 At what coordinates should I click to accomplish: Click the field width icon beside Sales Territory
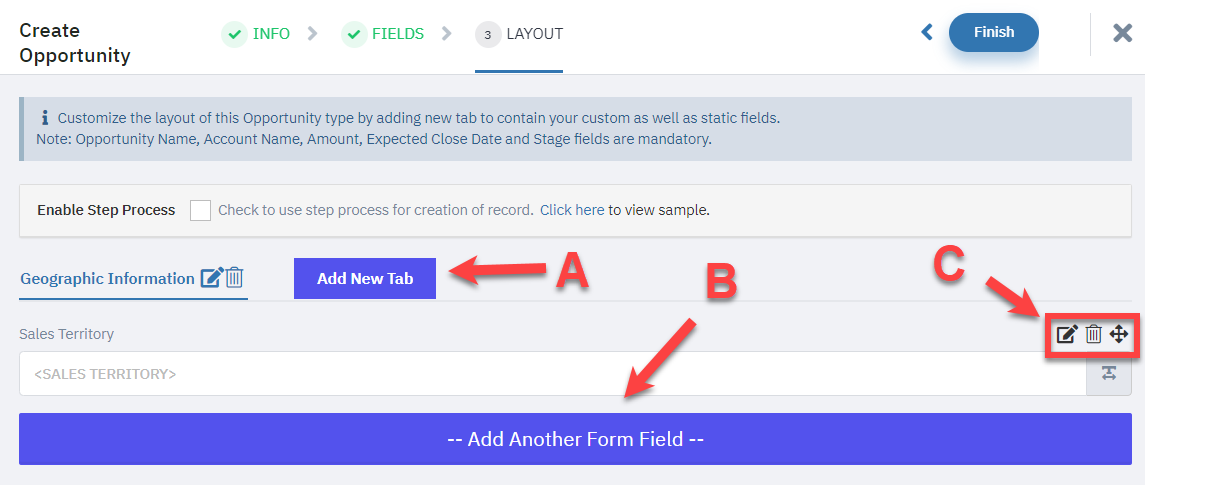click(x=1109, y=373)
